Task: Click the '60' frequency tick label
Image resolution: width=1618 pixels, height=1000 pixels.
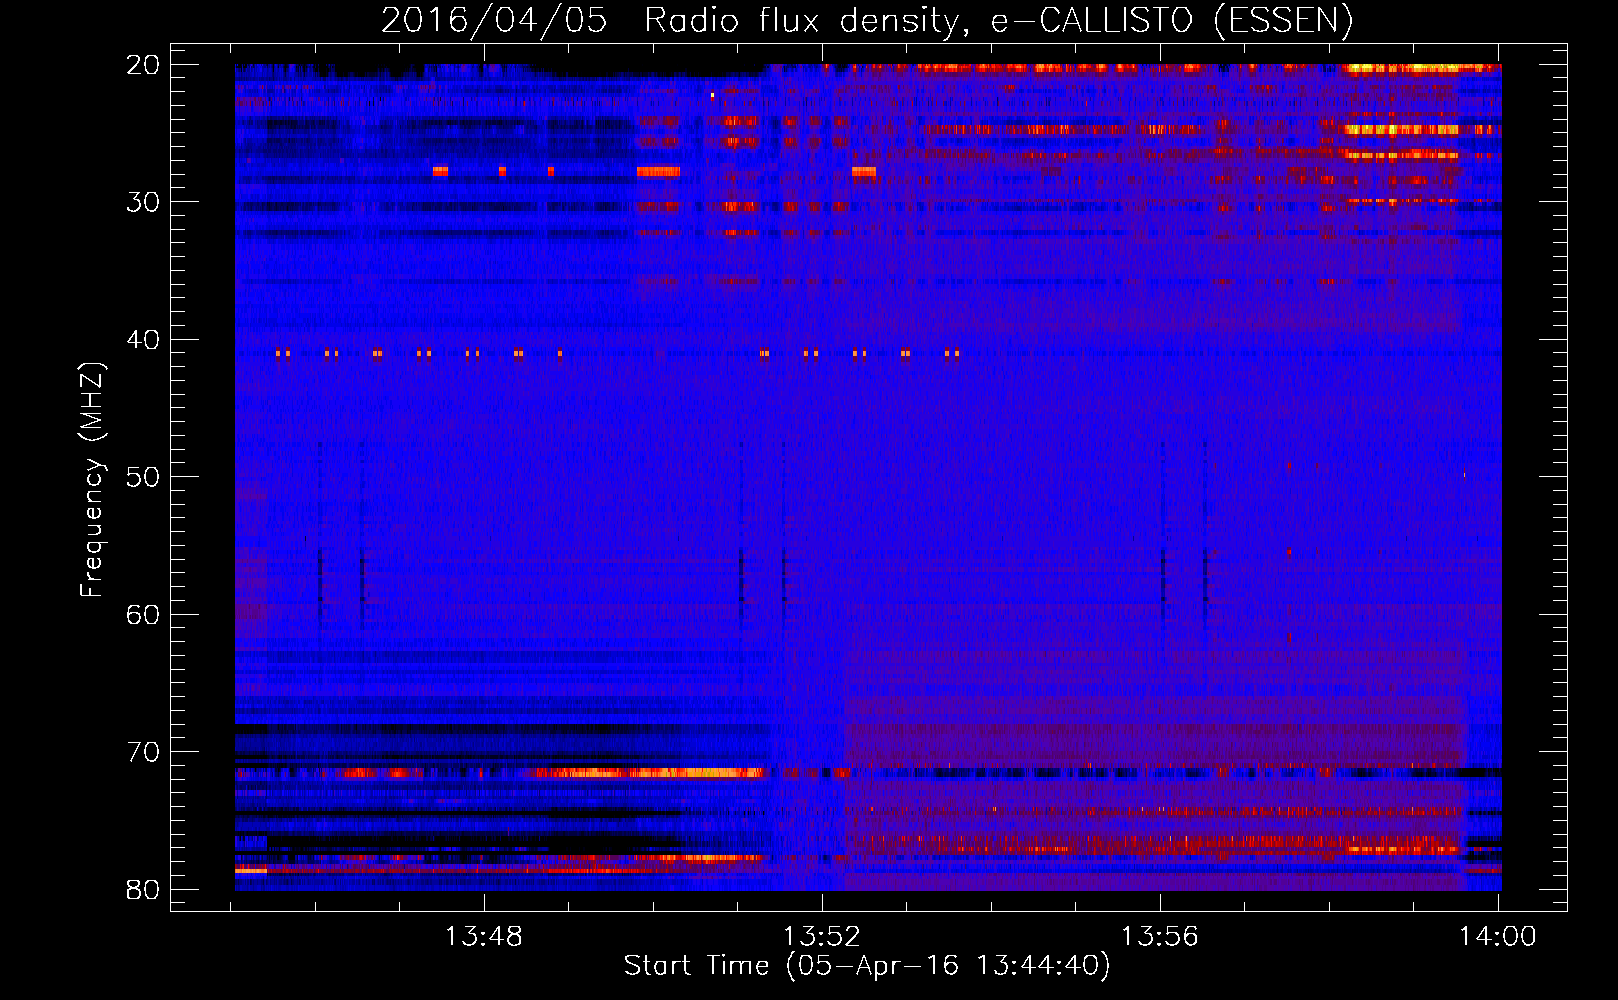Action: coord(144,614)
